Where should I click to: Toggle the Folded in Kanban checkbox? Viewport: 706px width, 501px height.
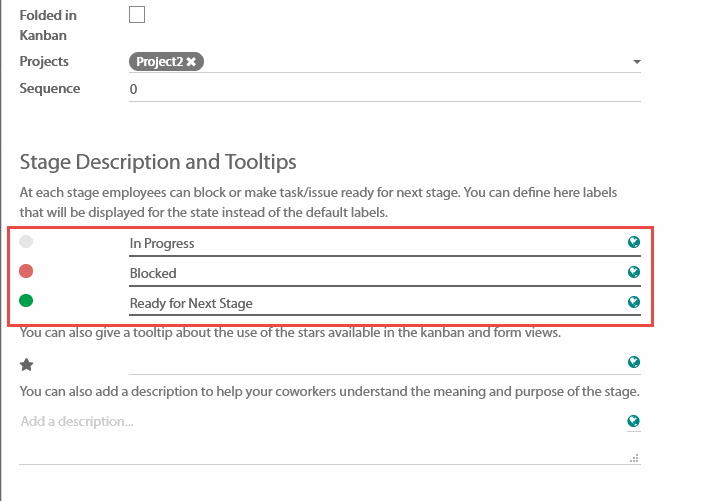(137, 14)
